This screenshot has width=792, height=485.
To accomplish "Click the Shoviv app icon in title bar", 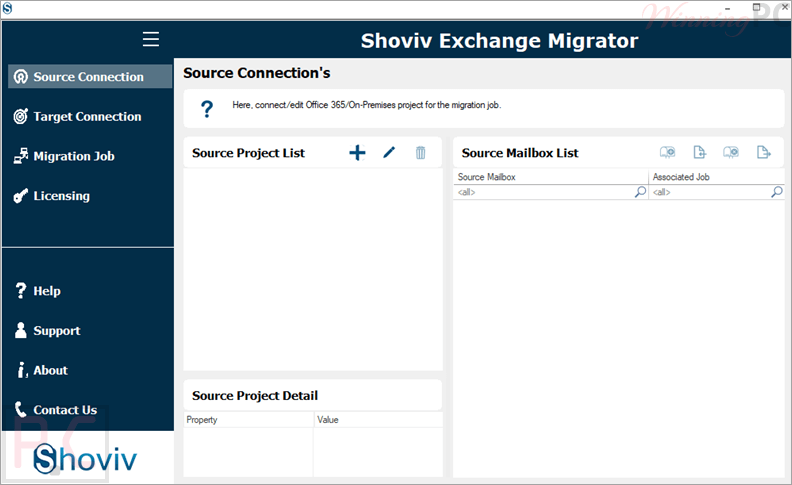I will tap(7, 8).
